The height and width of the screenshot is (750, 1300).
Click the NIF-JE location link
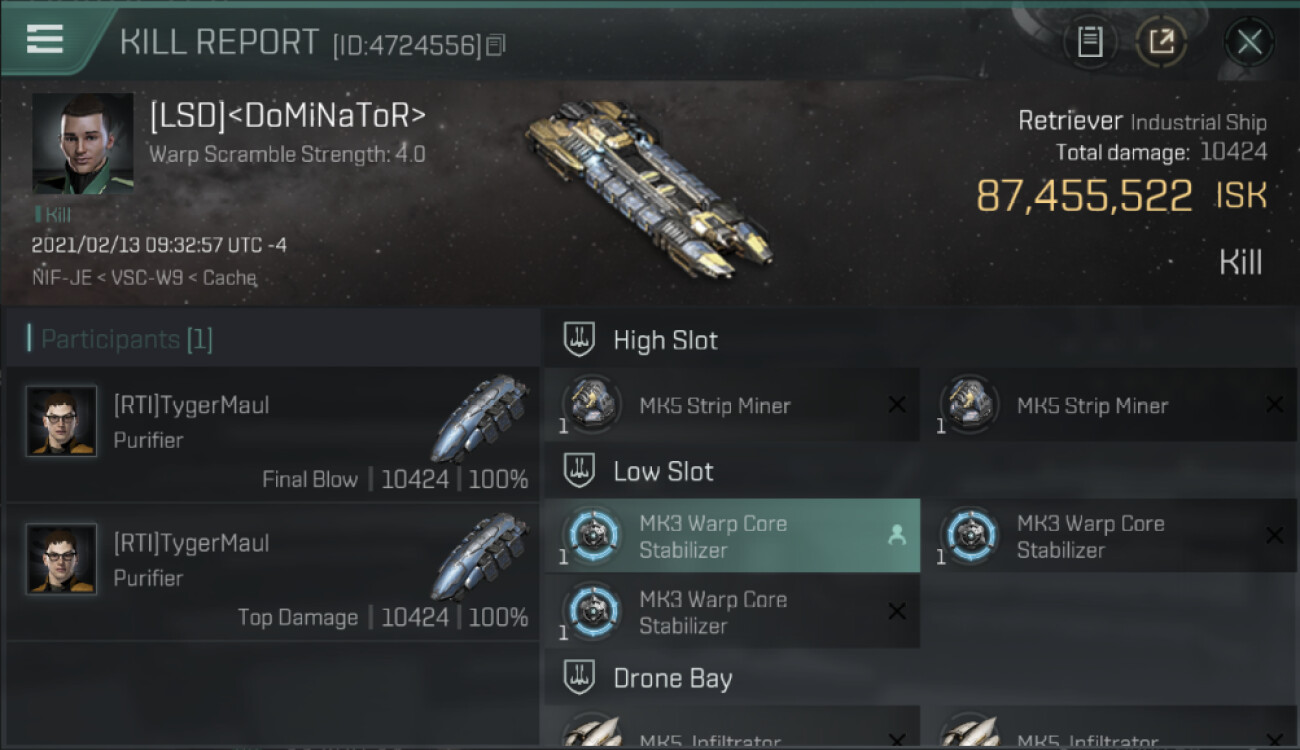62,278
